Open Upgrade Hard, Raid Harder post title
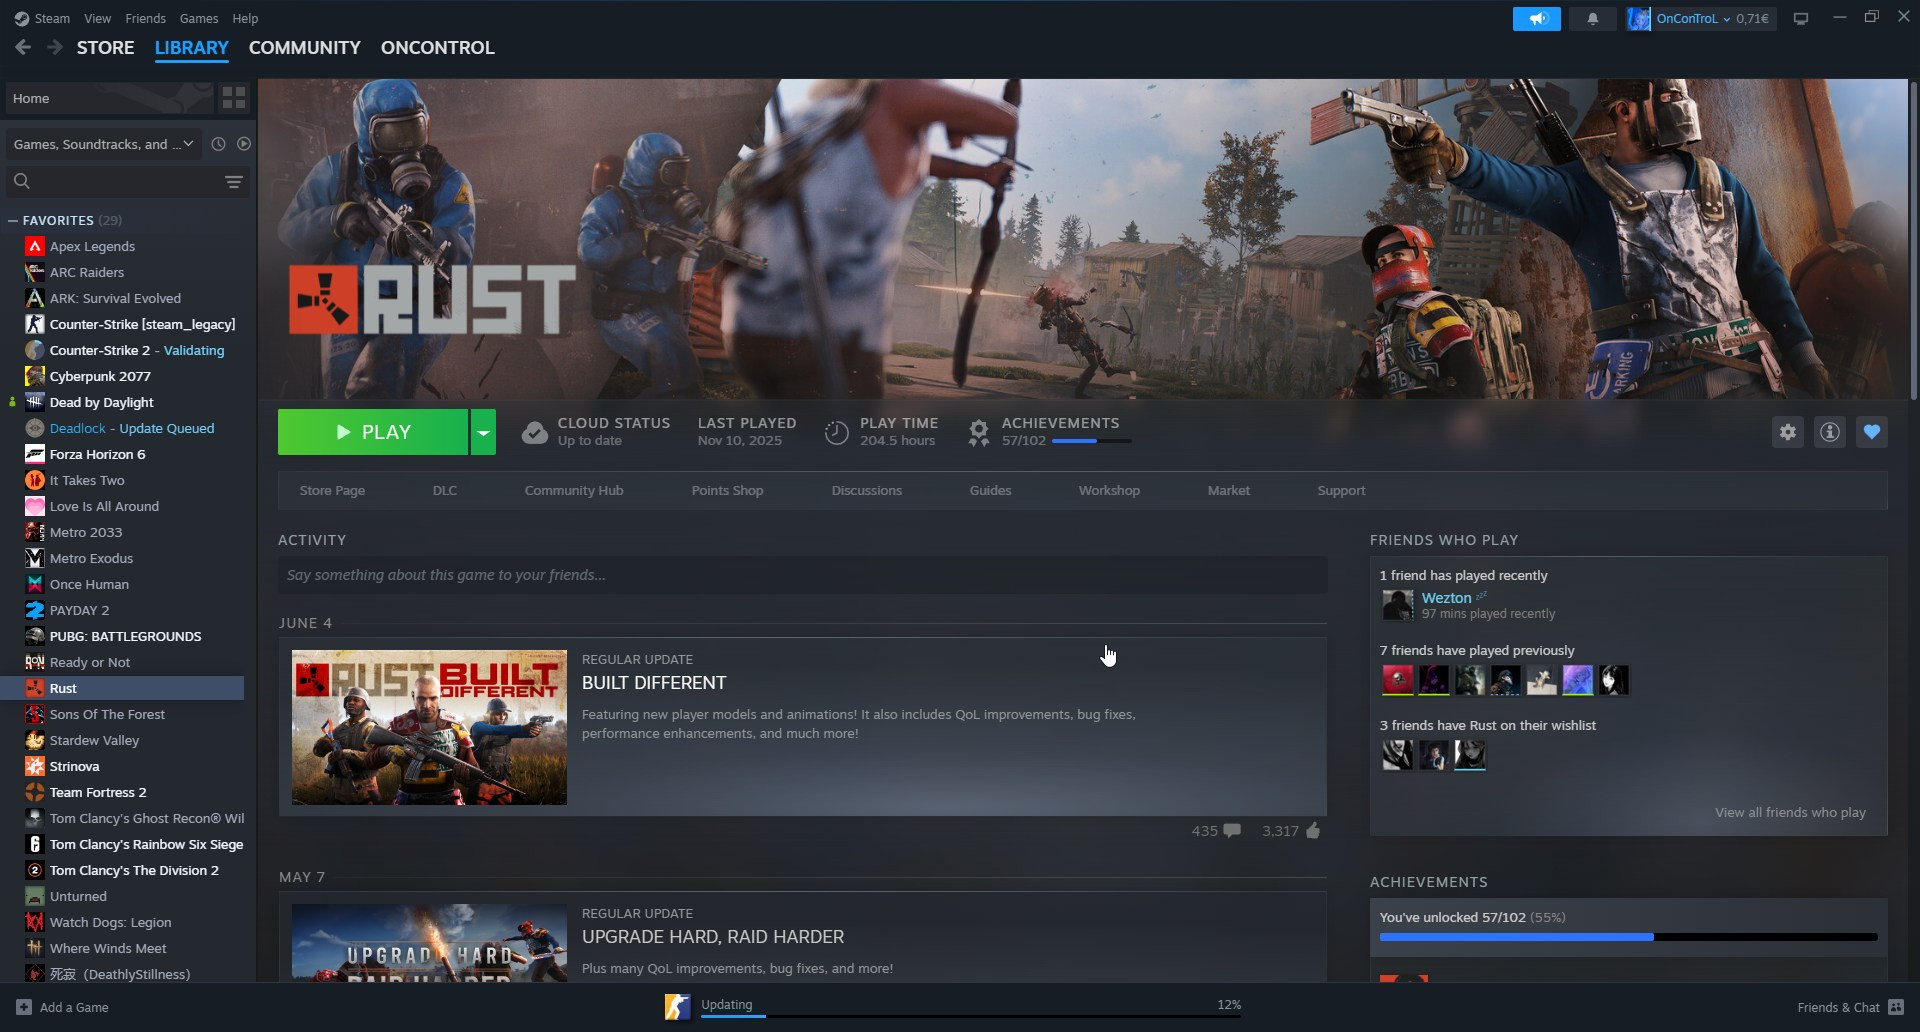The height and width of the screenshot is (1032, 1920). pyautogui.click(x=713, y=937)
